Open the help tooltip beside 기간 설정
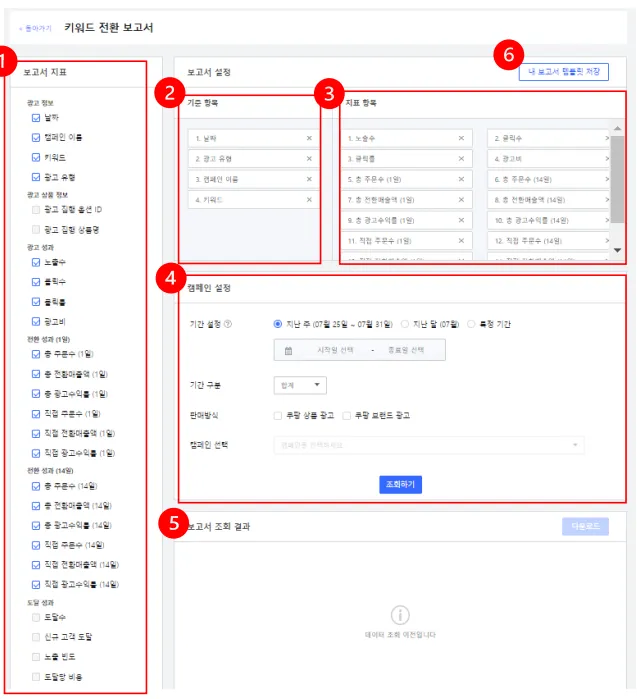This screenshot has height=699, width=637. (227, 324)
